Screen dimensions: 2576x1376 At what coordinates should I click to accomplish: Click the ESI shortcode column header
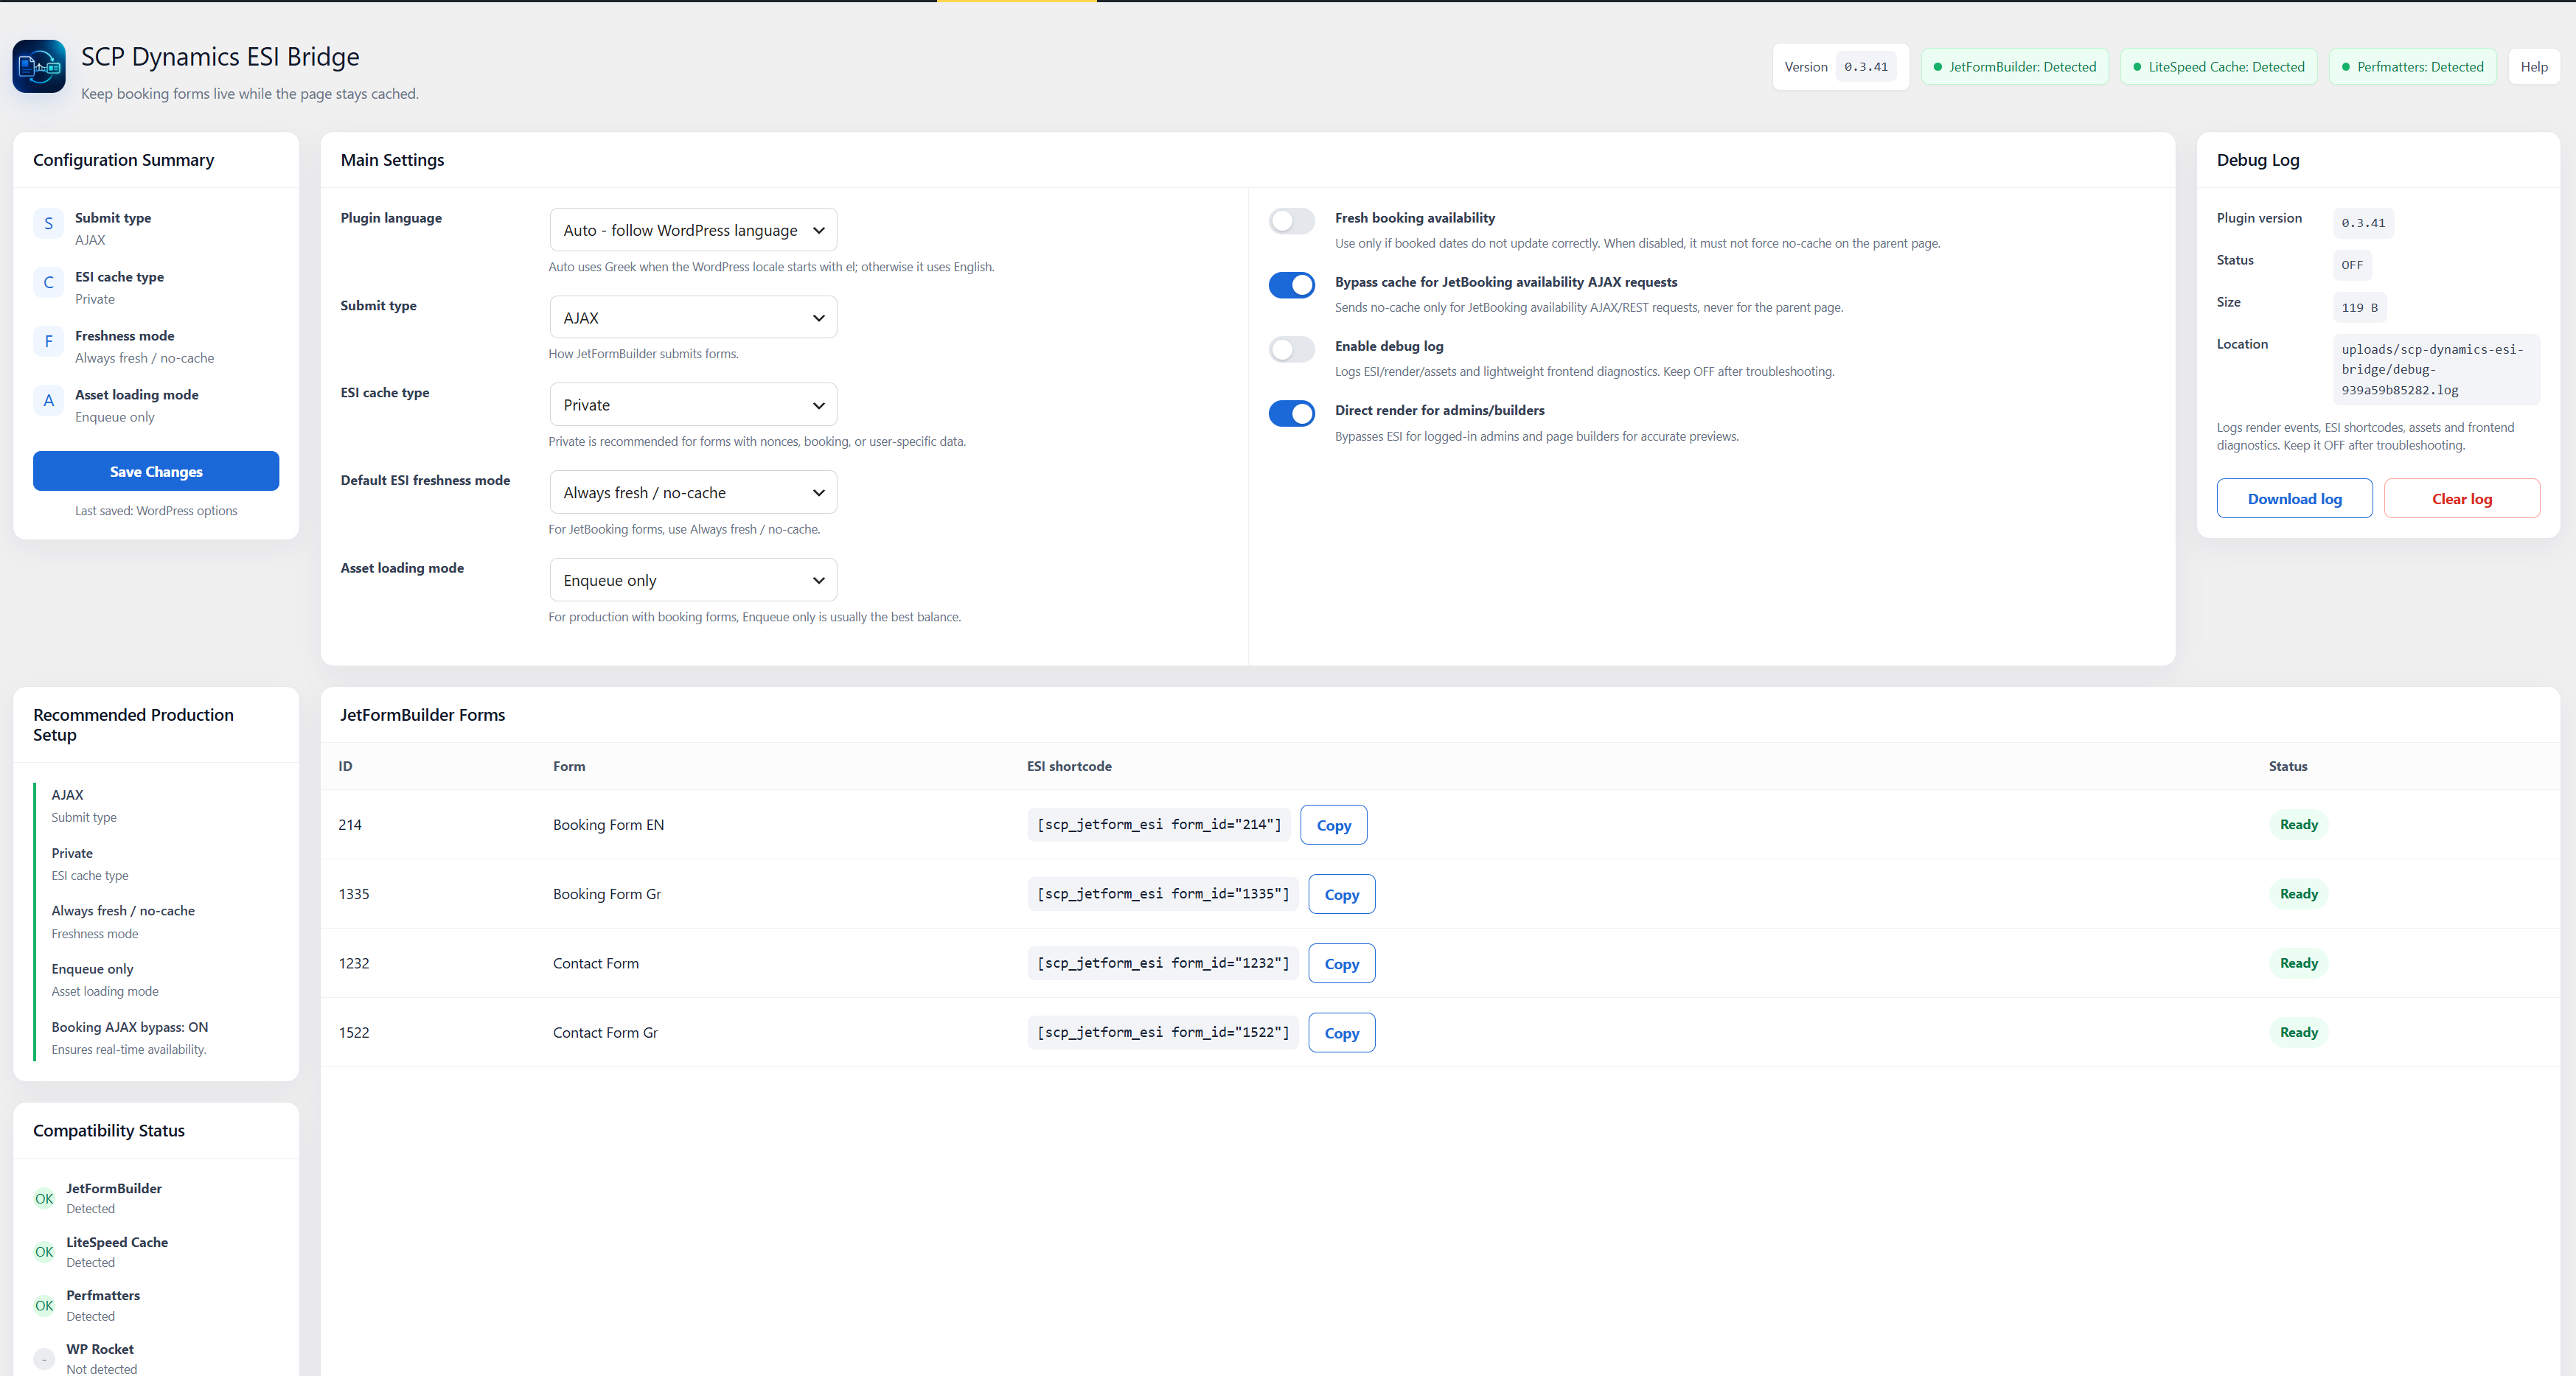(1069, 766)
